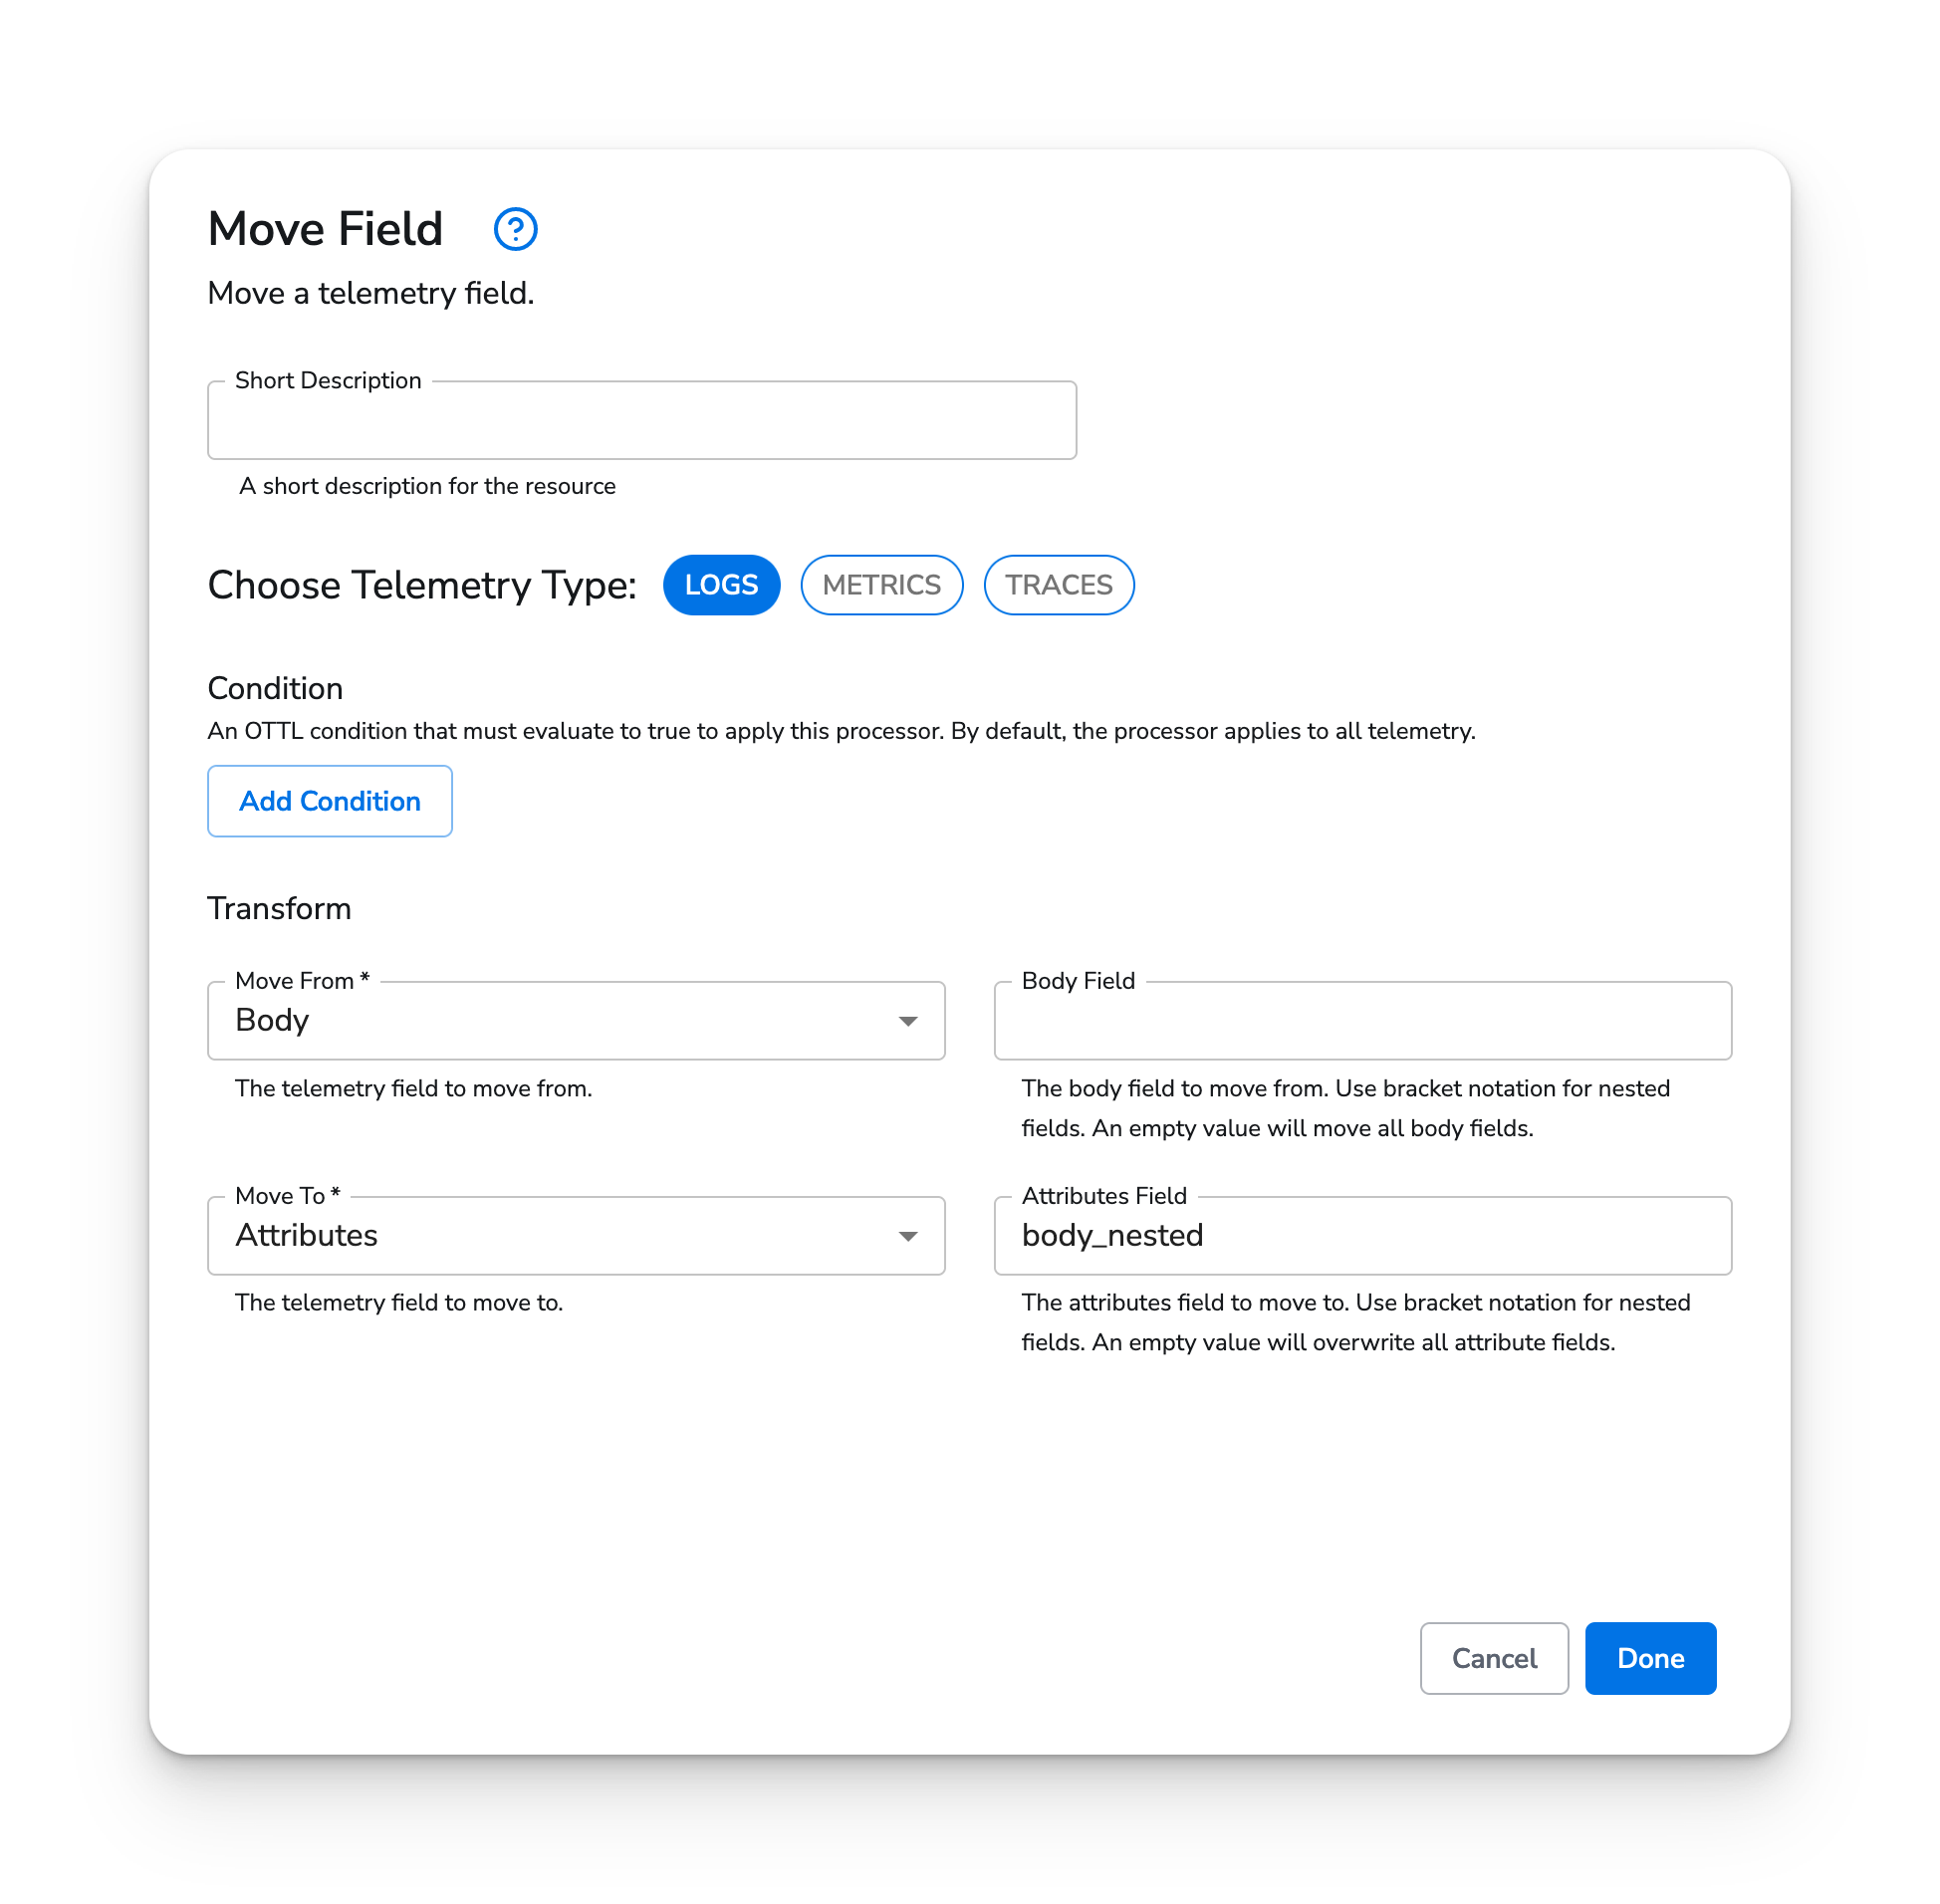The width and height of the screenshot is (1940, 1904).
Task: Select the METRICS telemetry type button
Action: point(880,585)
